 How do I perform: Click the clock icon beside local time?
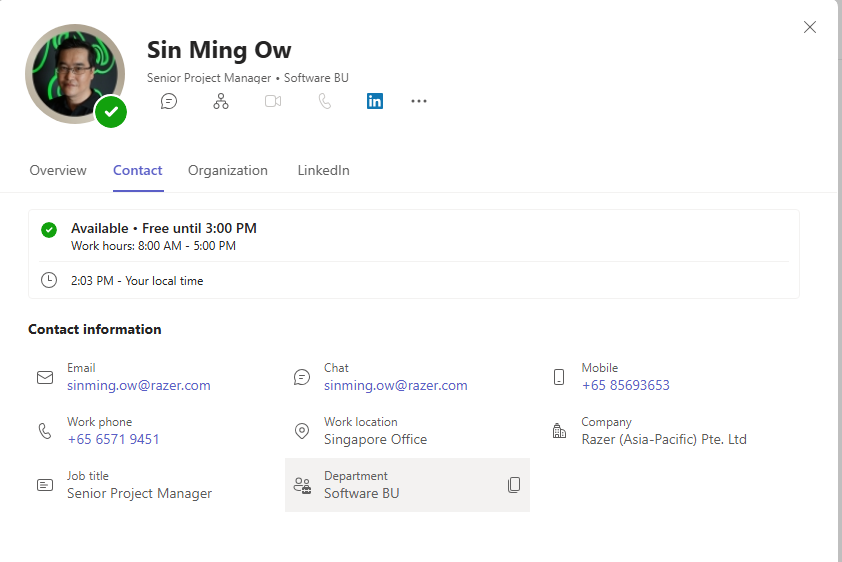pyautogui.click(x=49, y=280)
